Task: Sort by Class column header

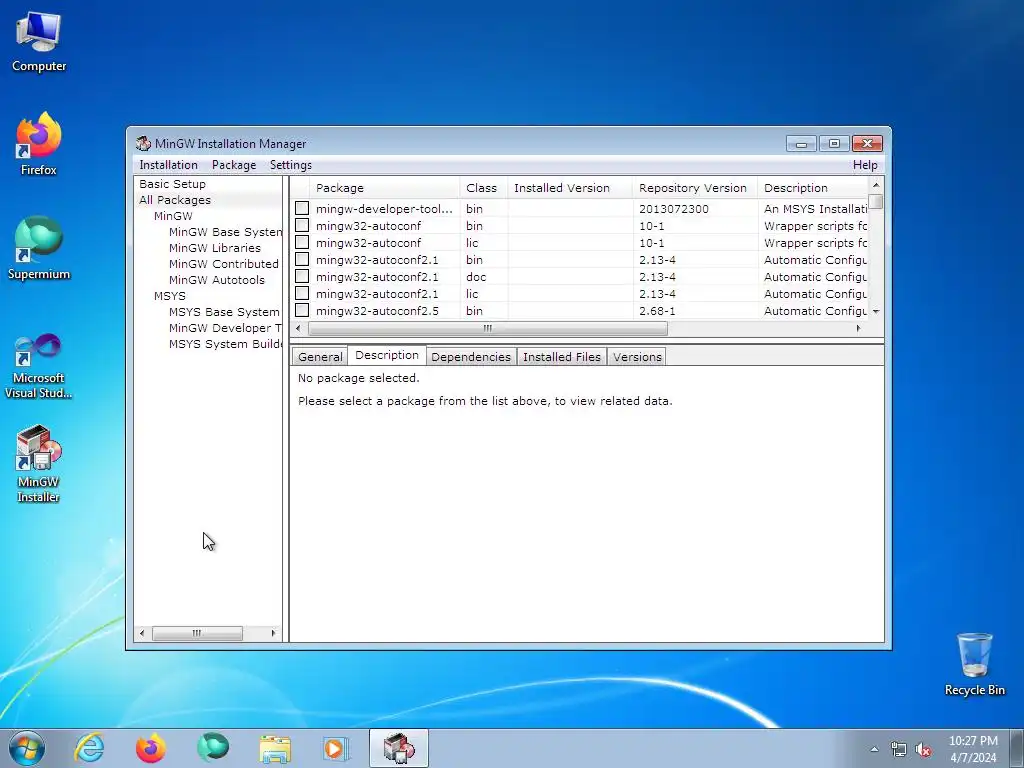Action: coord(483,188)
